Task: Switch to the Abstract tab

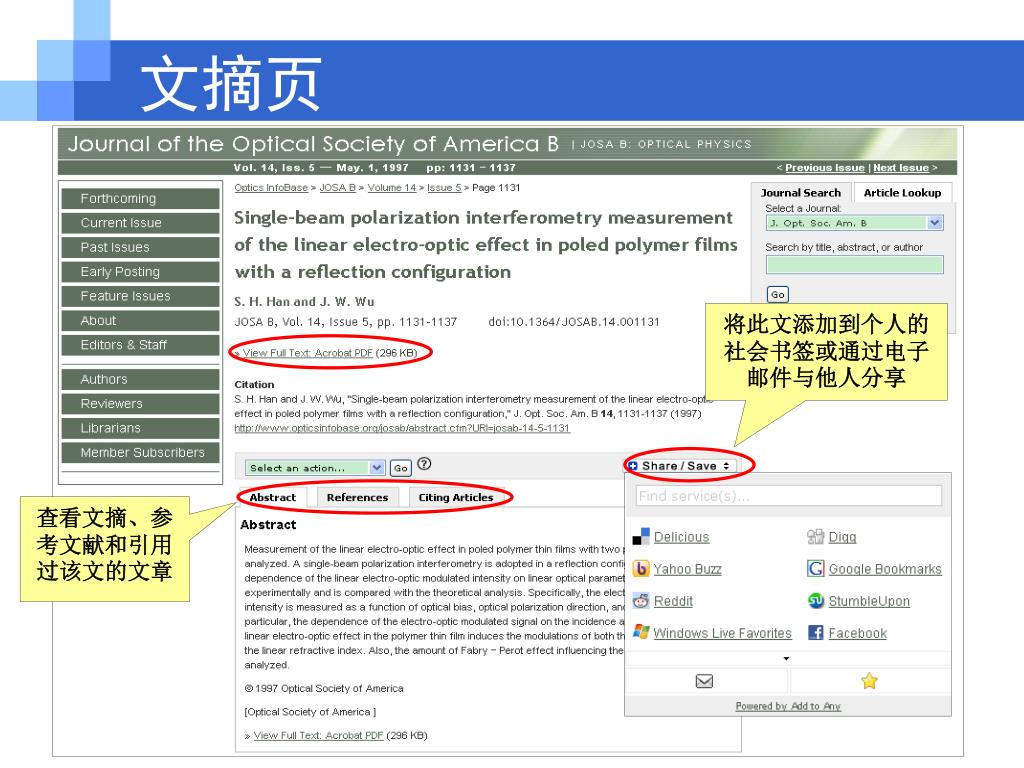Action: pos(272,498)
